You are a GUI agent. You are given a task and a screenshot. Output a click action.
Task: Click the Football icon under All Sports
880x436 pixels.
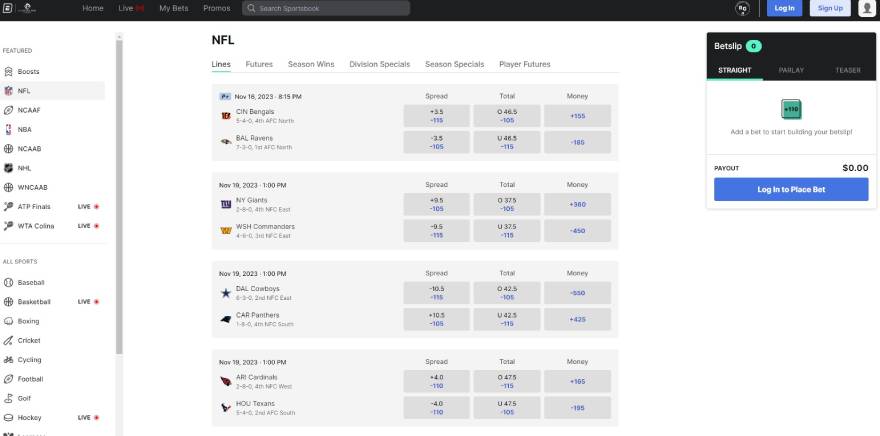(8, 379)
